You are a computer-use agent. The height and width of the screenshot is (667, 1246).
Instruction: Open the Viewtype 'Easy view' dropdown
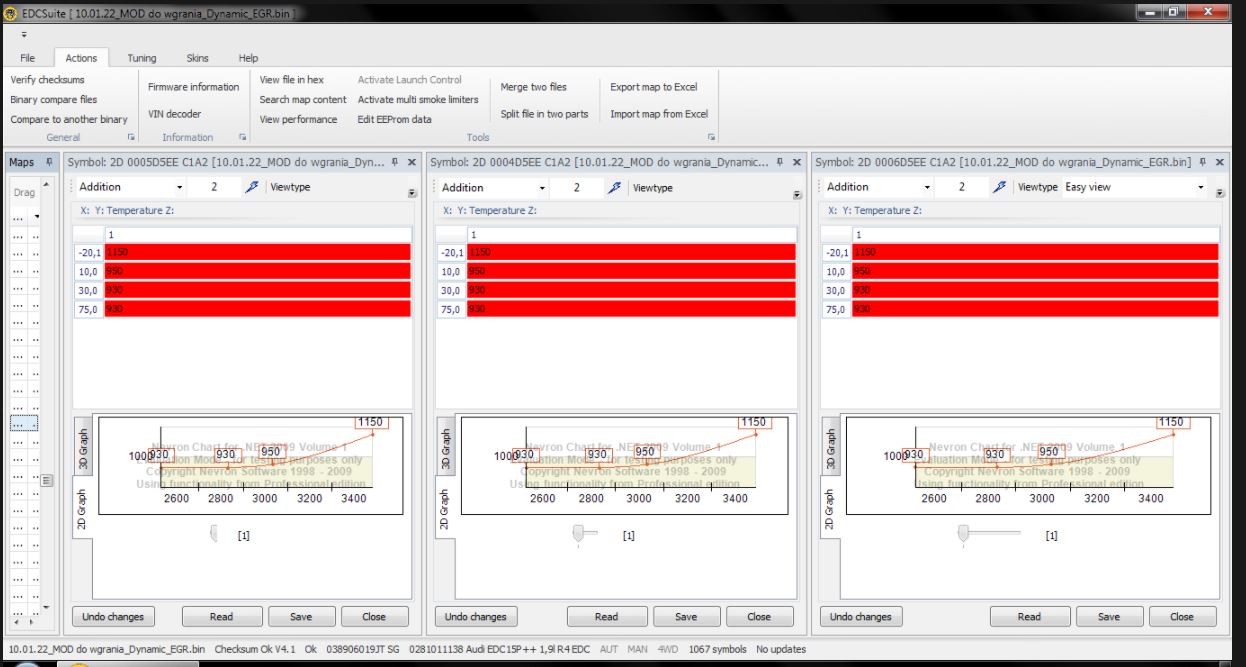tap(1201, 187)
